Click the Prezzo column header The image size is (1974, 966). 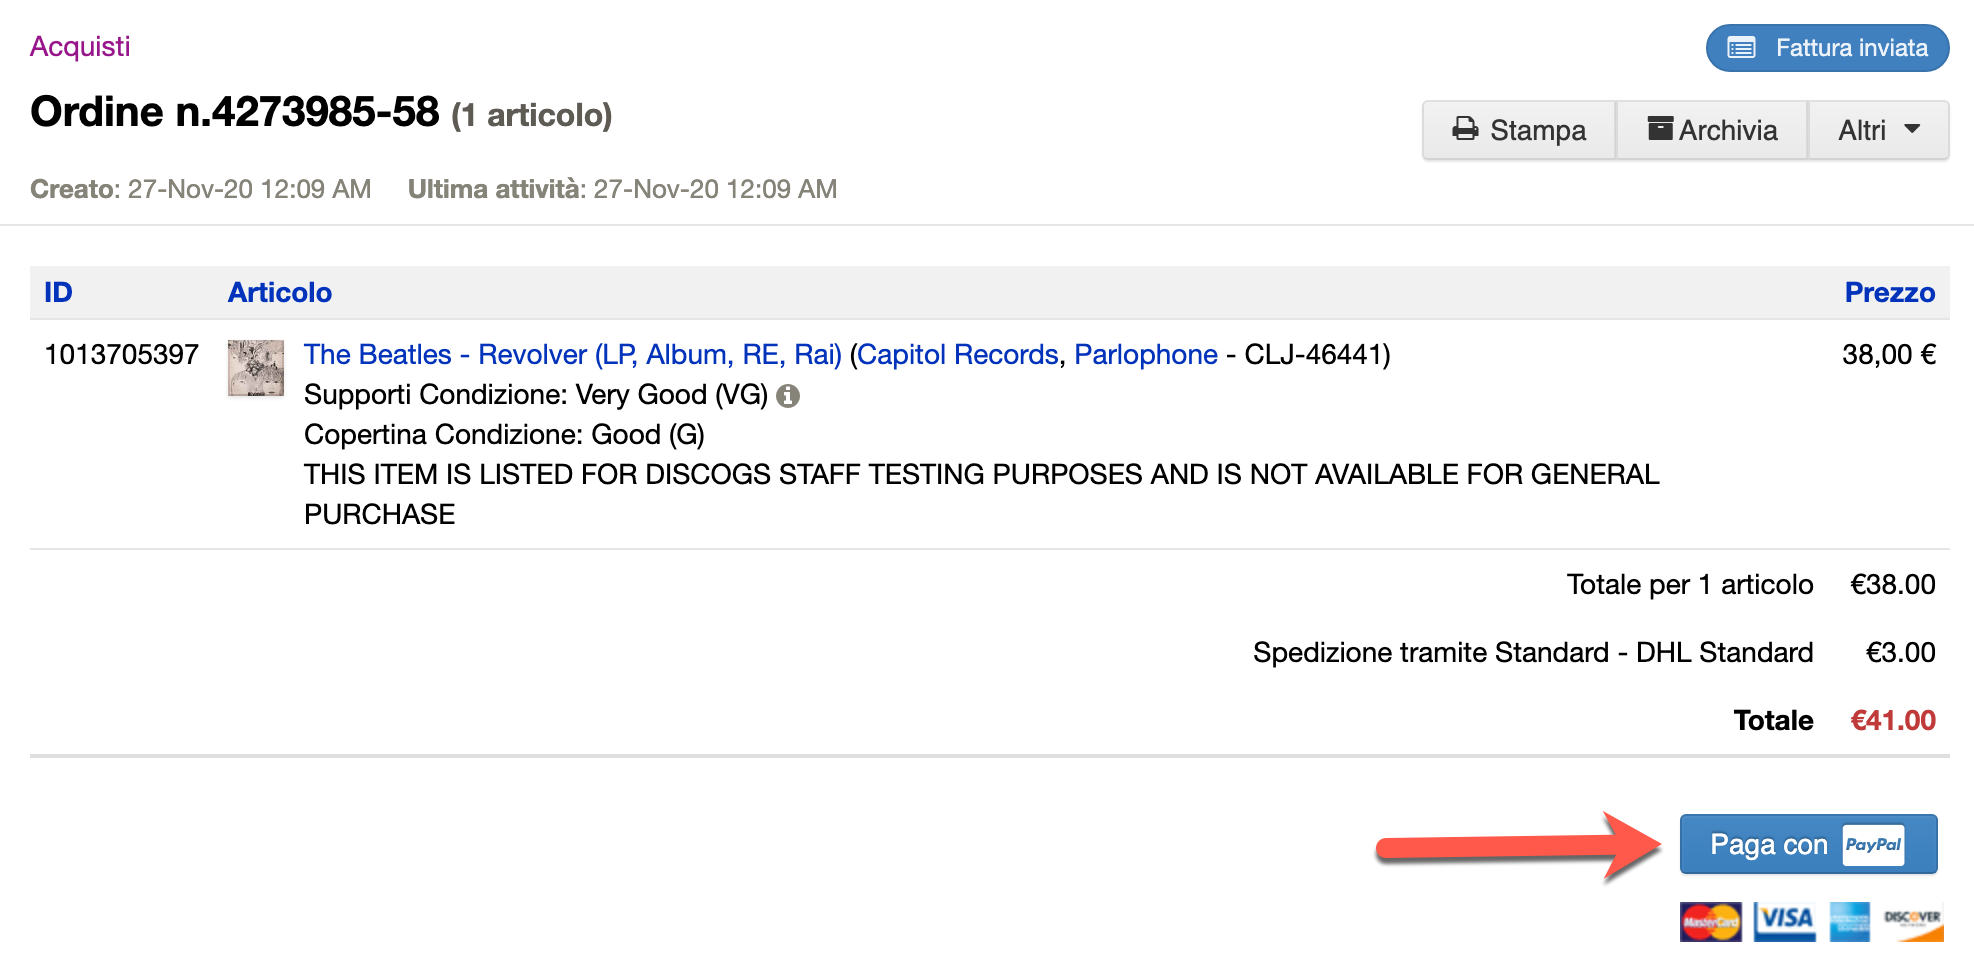(1889, 293)
